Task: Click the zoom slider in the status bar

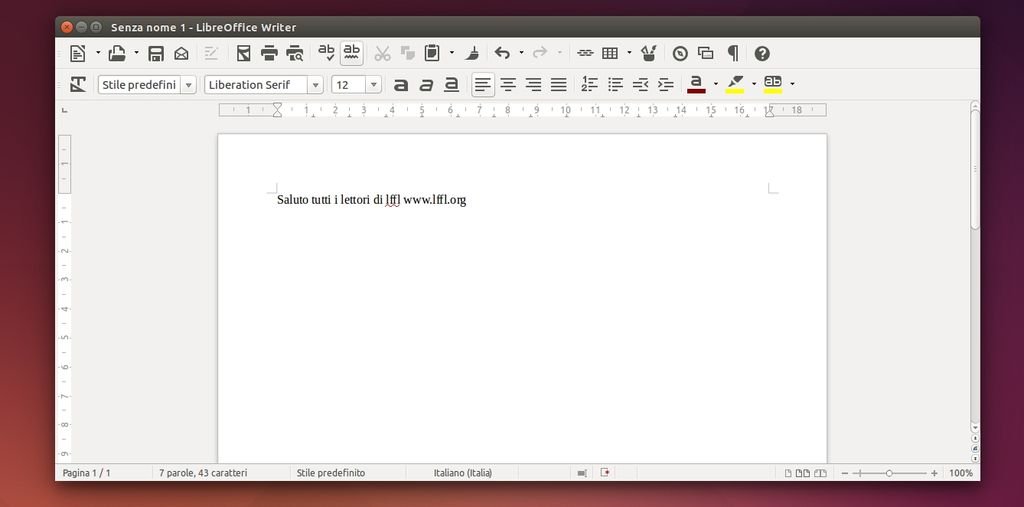Action: coord(889,473)
